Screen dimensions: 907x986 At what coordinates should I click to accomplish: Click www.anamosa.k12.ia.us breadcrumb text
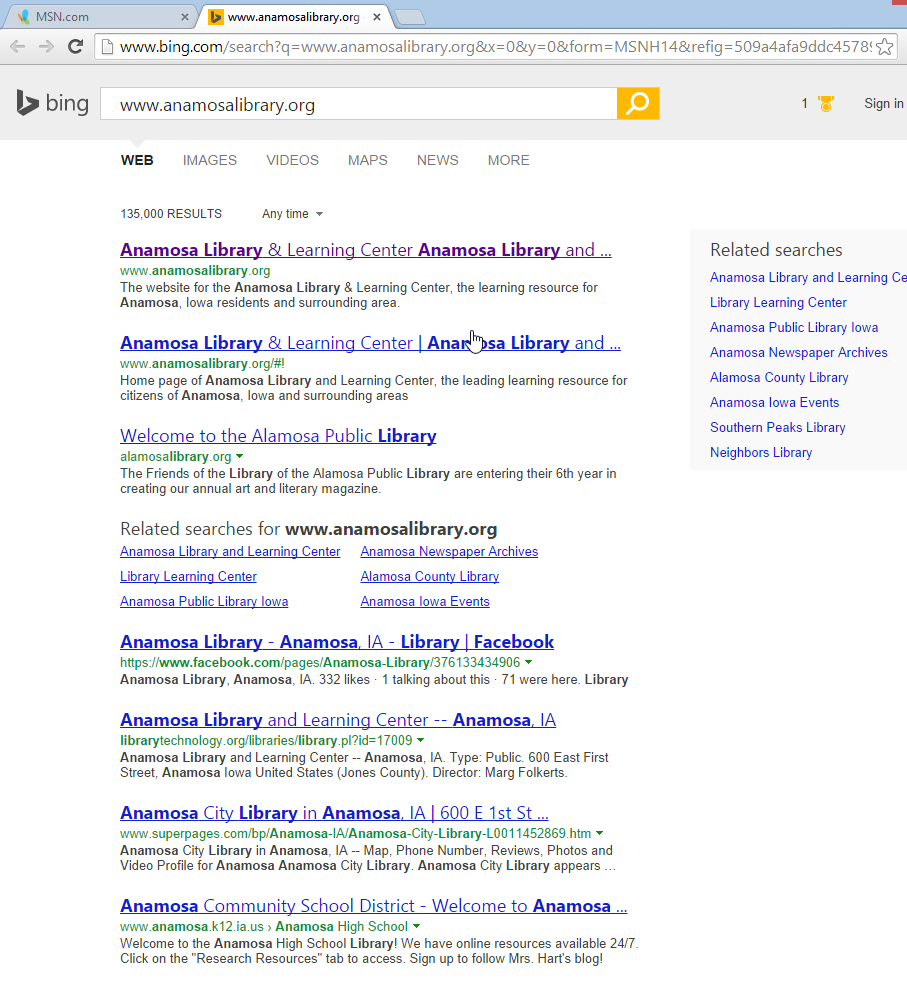pos(192,927)
